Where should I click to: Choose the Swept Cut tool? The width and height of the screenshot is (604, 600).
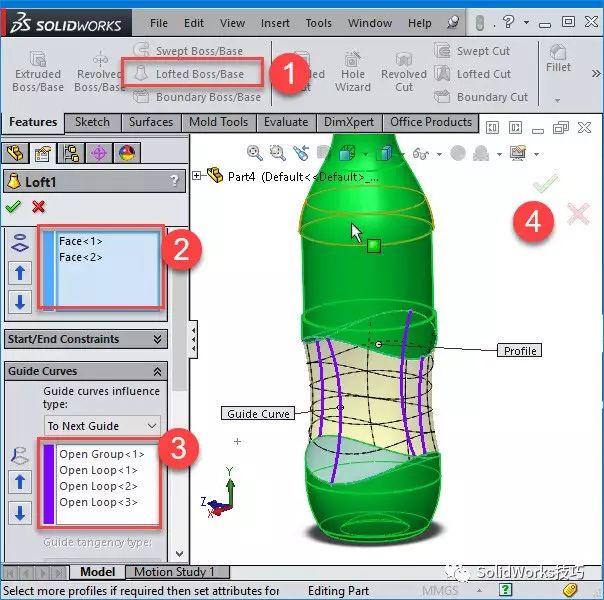472,50
